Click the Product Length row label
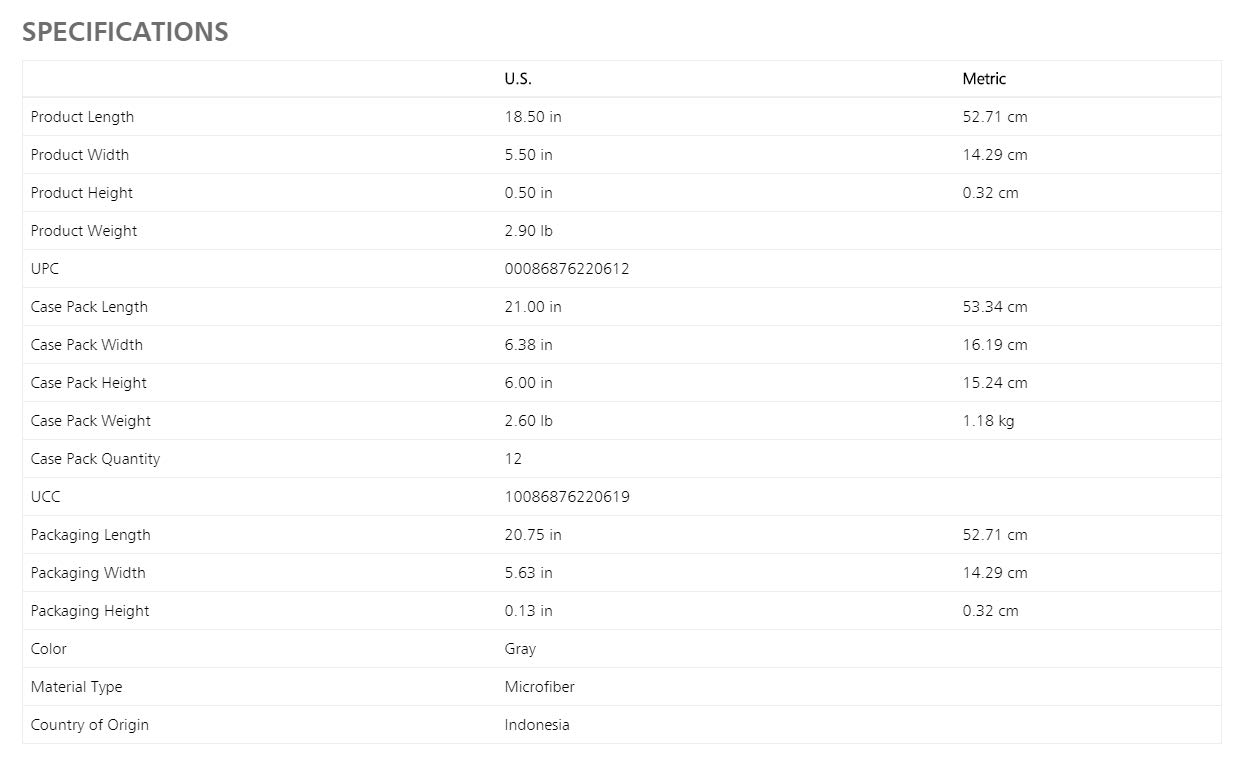 82,117
